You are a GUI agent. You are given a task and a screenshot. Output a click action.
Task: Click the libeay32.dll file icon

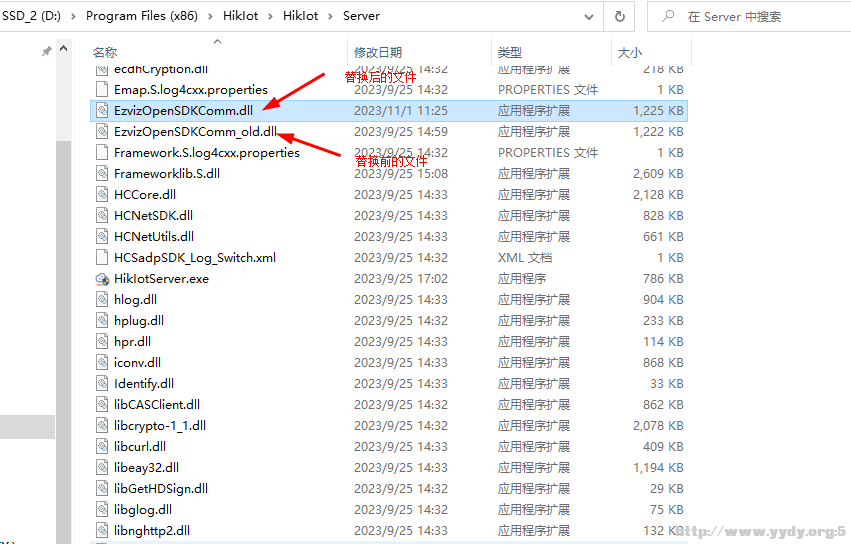tap(101, 467)
